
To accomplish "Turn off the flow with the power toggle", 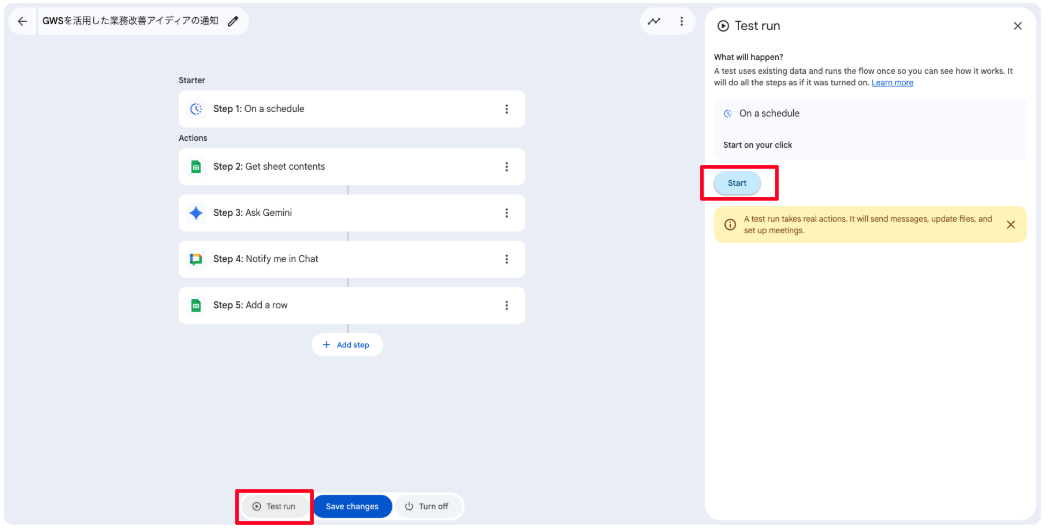I will (x=427, y=507).
